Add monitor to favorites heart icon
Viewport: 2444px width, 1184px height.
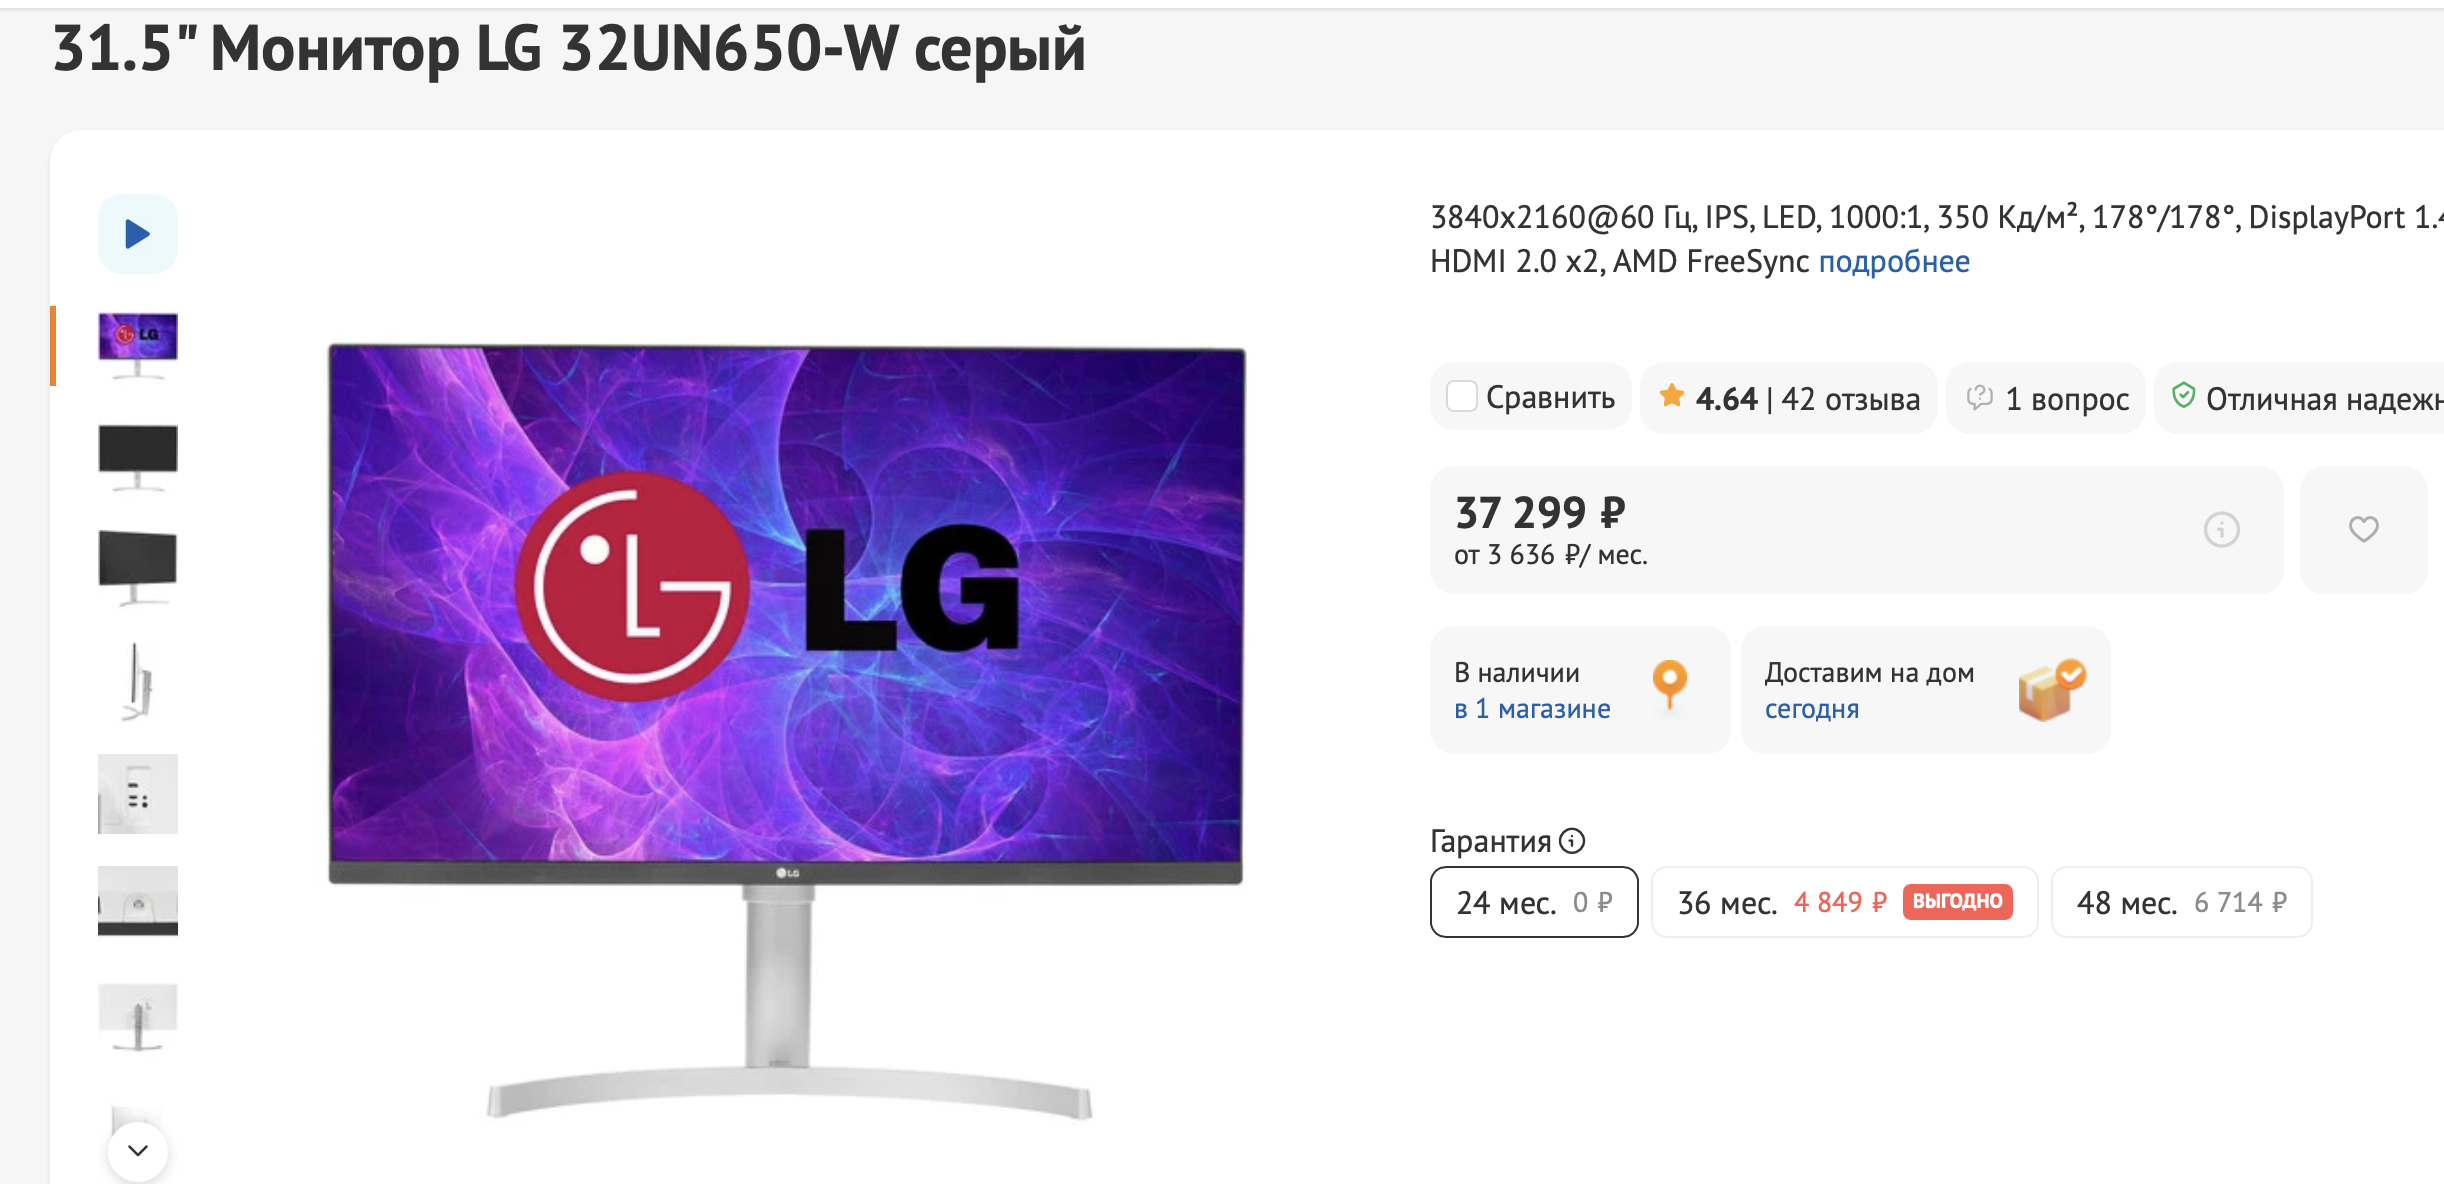(x=2363, y=529)
